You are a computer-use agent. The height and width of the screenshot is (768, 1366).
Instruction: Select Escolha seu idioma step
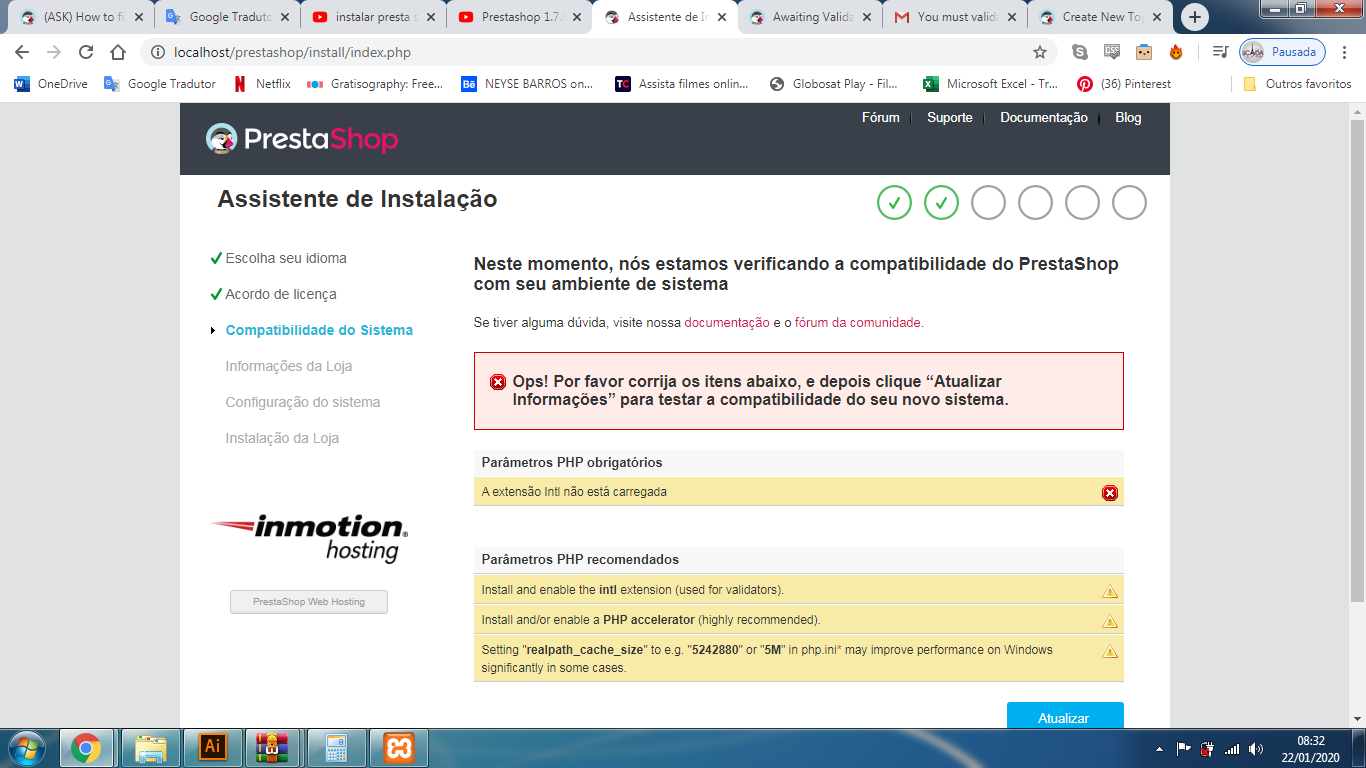point(286,258)
